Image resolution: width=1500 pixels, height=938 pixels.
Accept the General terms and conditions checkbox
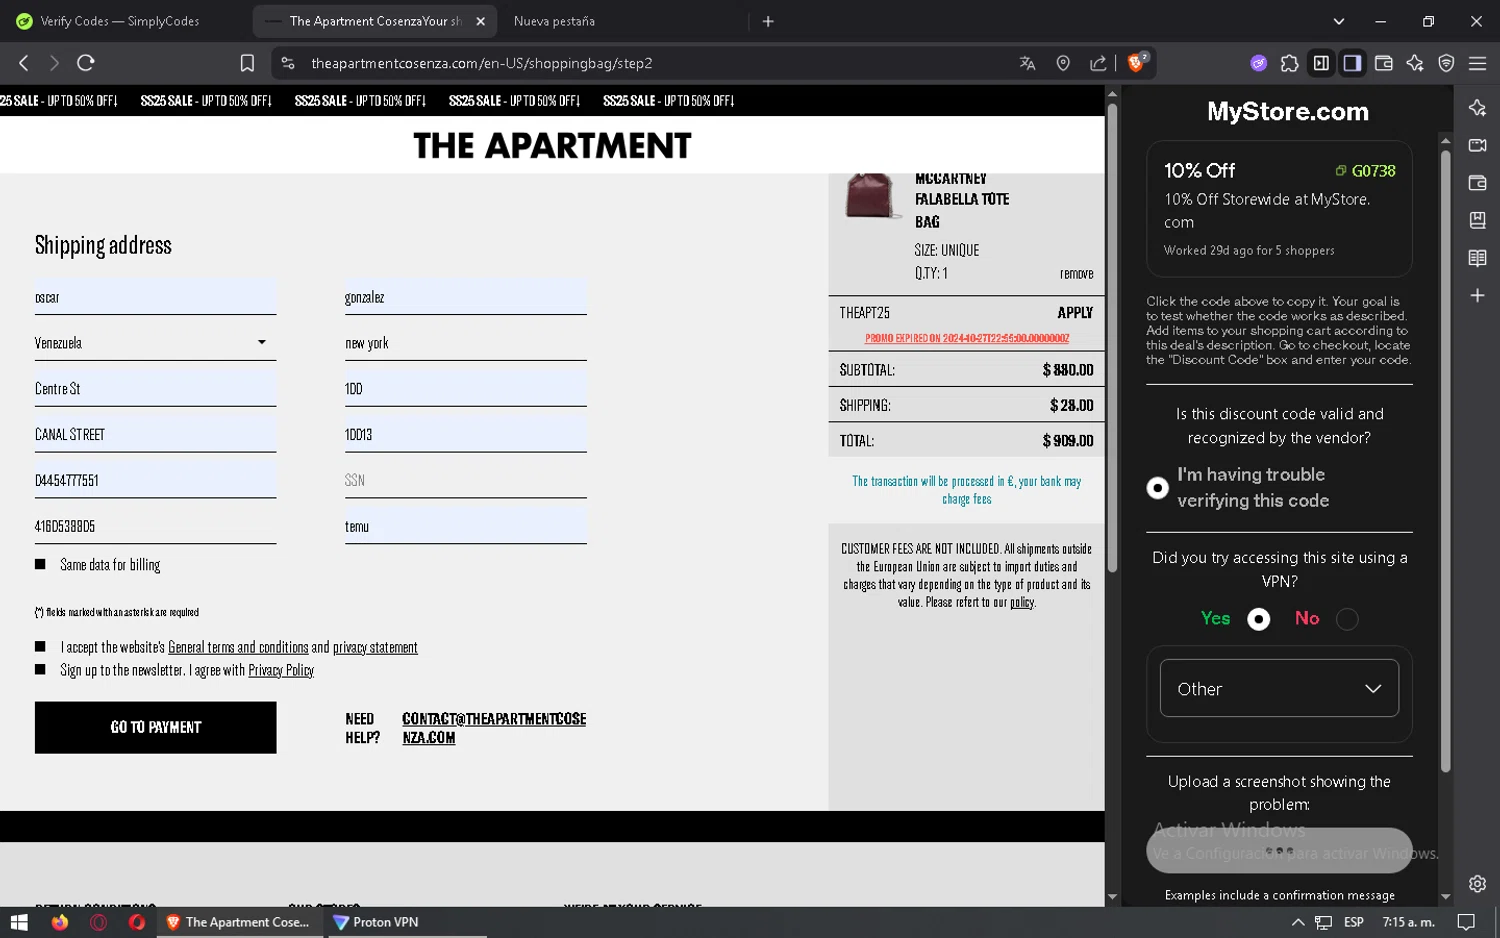(40, 647)
